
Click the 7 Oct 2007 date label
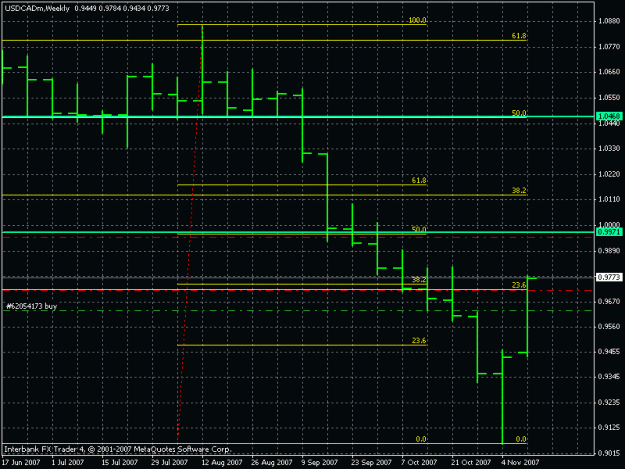click(419, 462)
